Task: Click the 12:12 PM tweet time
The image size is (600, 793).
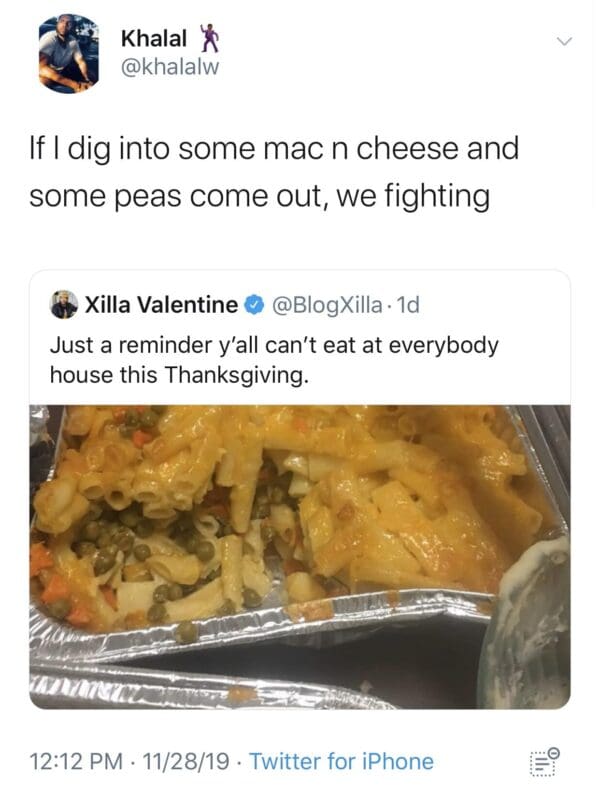Action: [76, 761]
